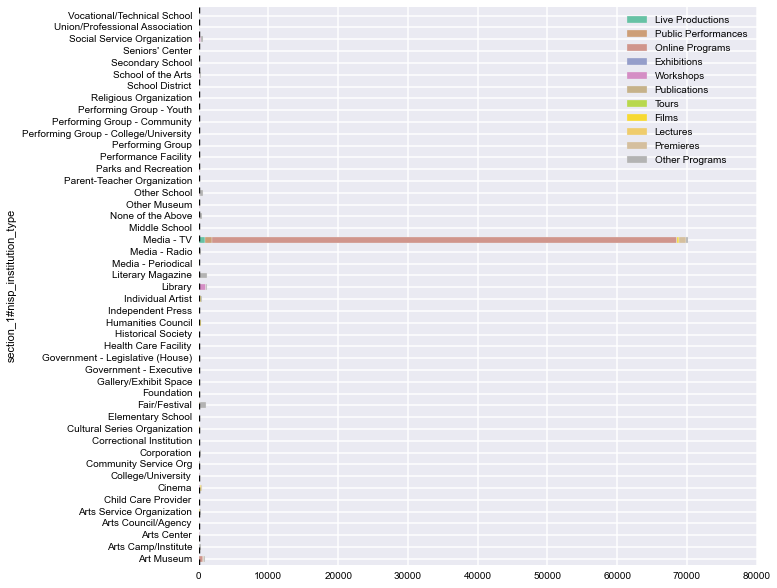Click the Other Museum label

(159, 205)
